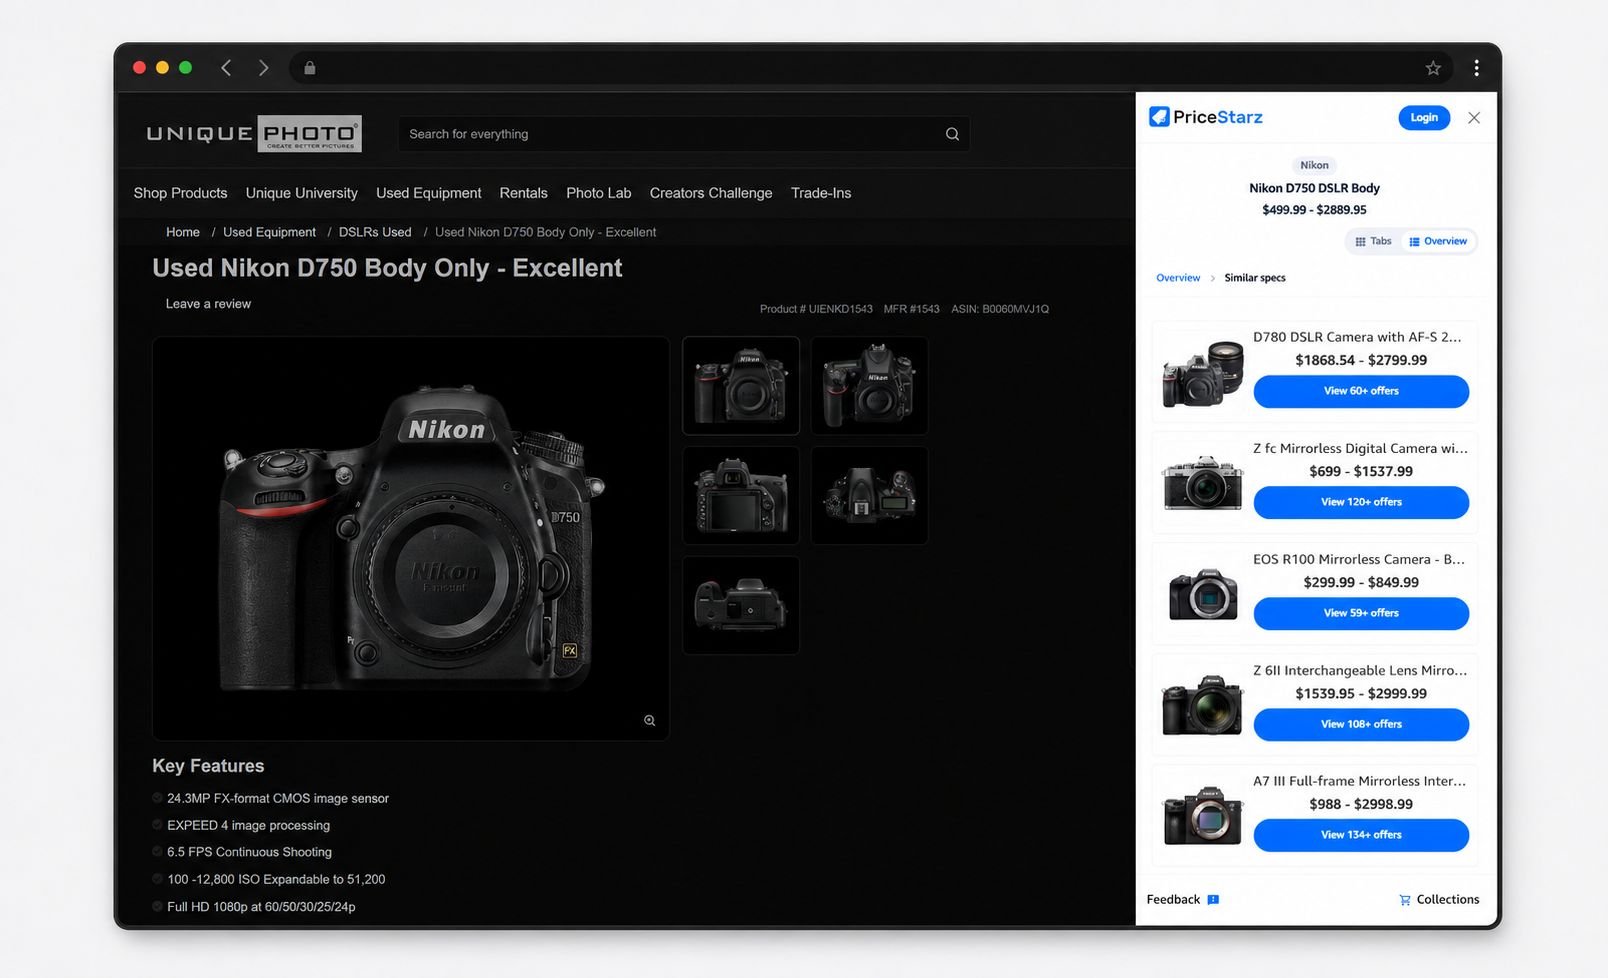View 120+ offers for Z fc
Viewport: 1608px width, 978px height.
click(1361, 502)
